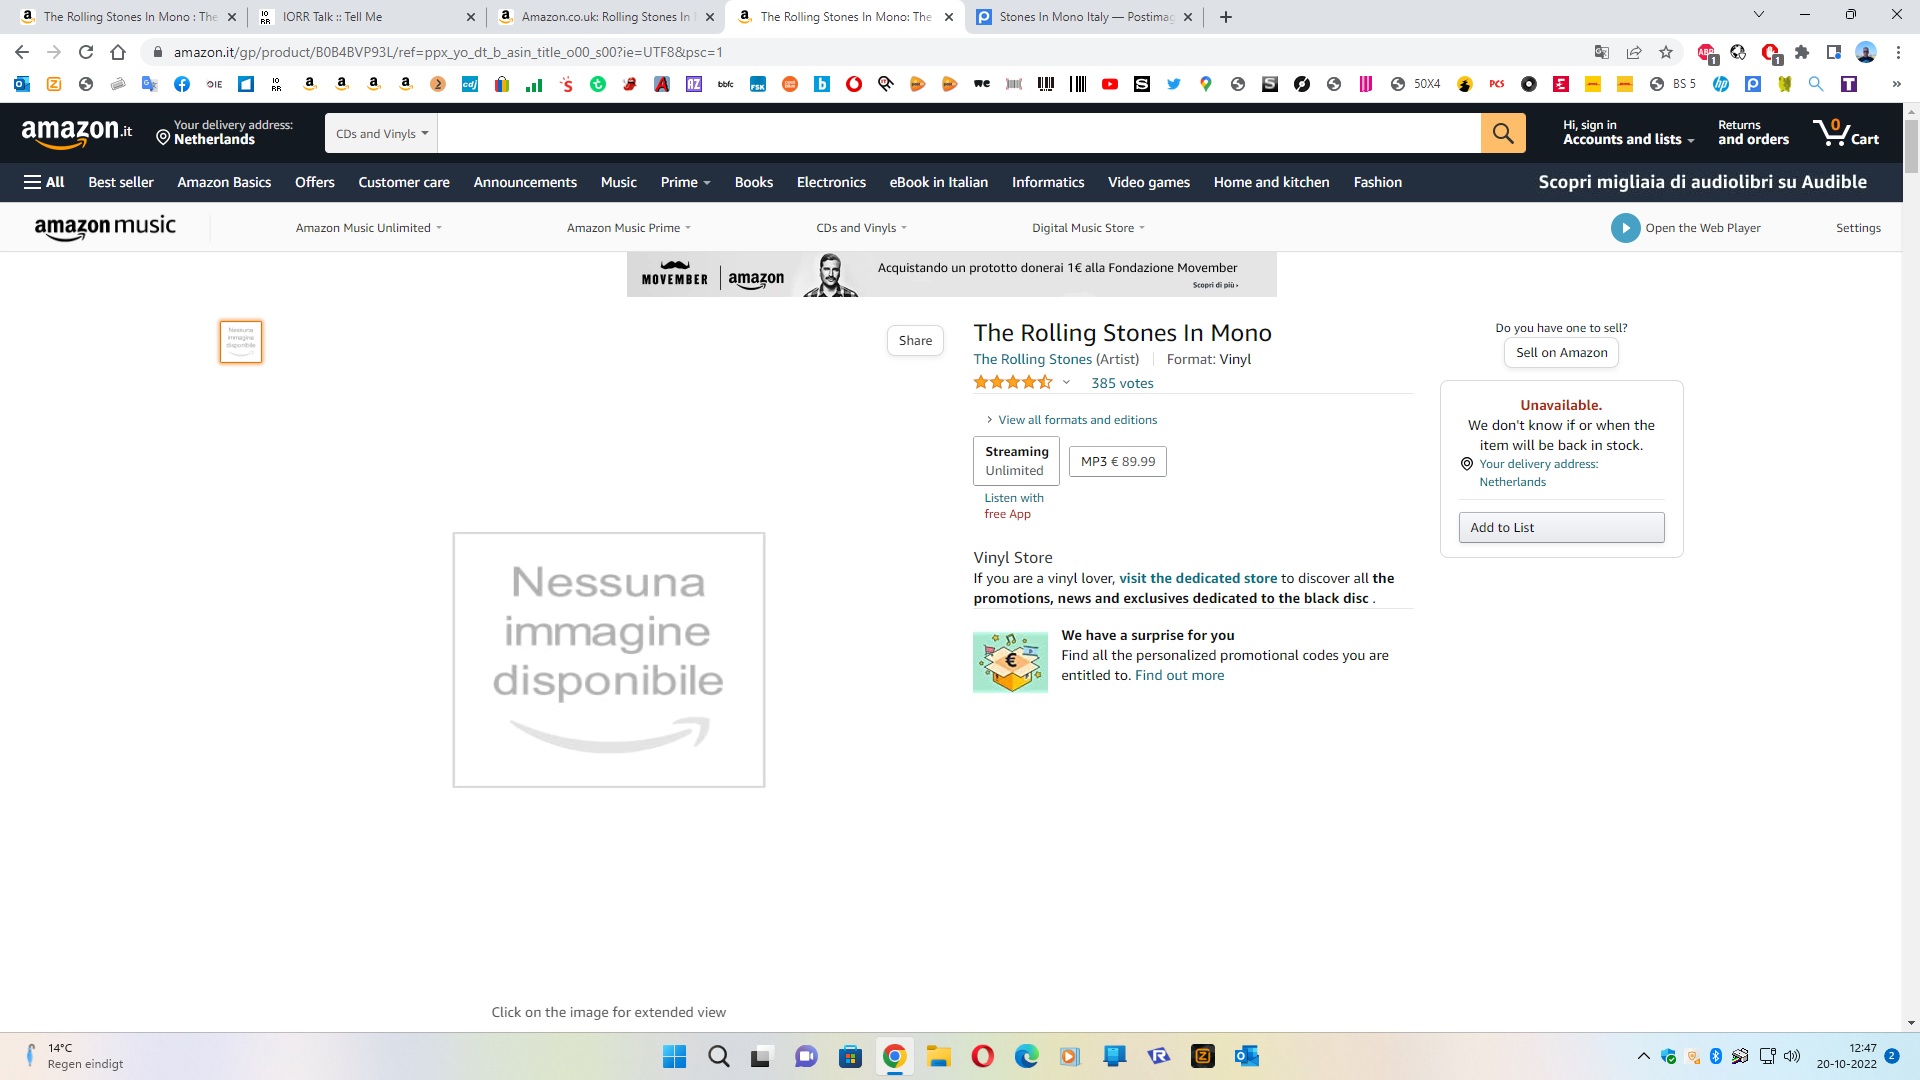Open new browser tab with plus icon
The height and width of the screenshot is (1080, 1920).
click(x=1226, y=17)
